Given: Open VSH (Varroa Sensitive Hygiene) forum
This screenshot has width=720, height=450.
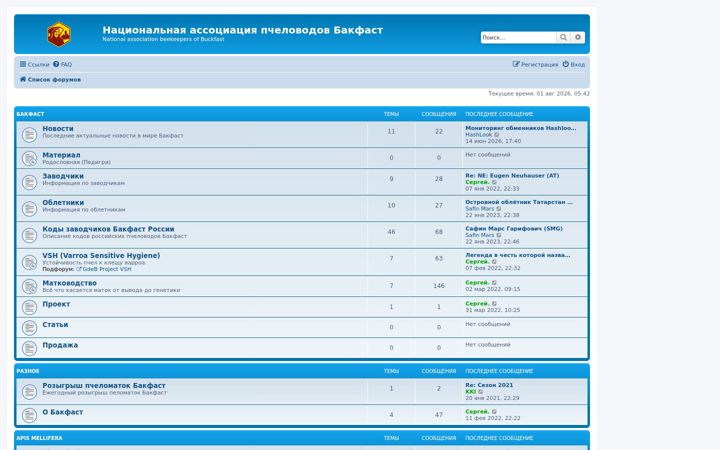Looking at the screenshot, I should coord(101,255).
